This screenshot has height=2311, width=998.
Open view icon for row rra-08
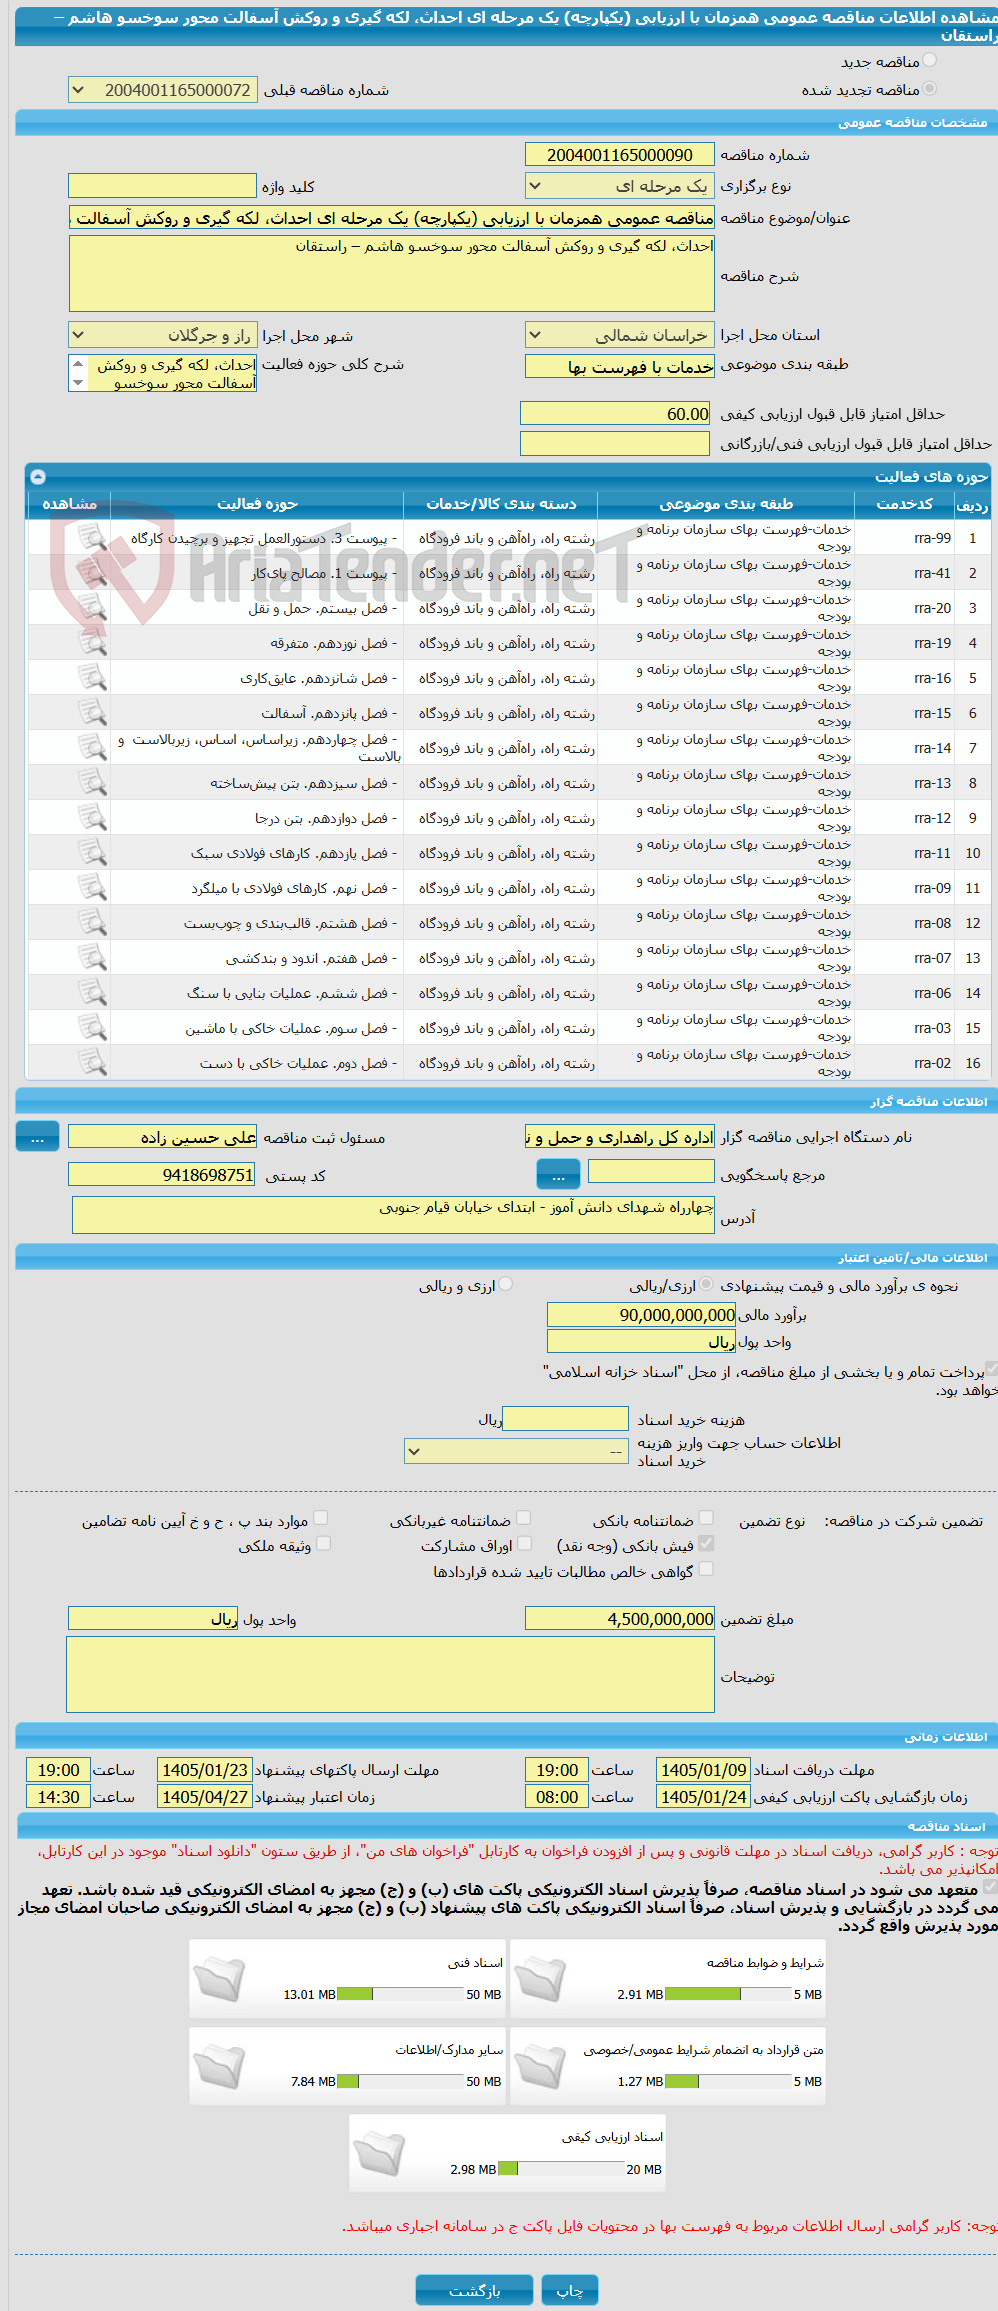coord(92,923)
